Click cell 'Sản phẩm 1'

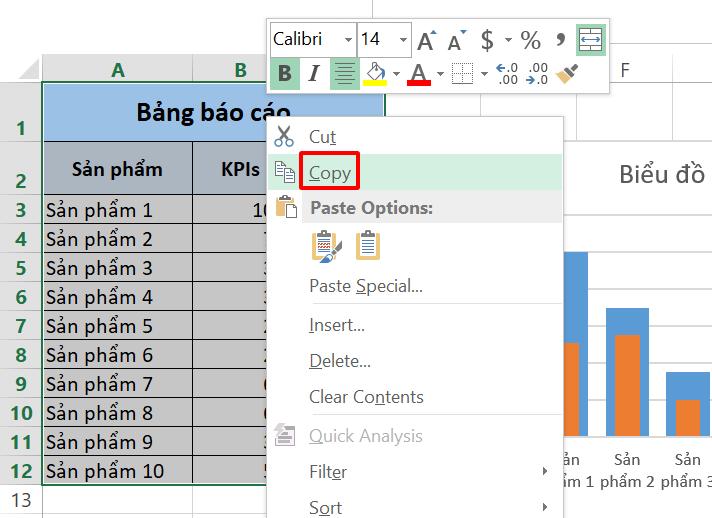point(117,210)
